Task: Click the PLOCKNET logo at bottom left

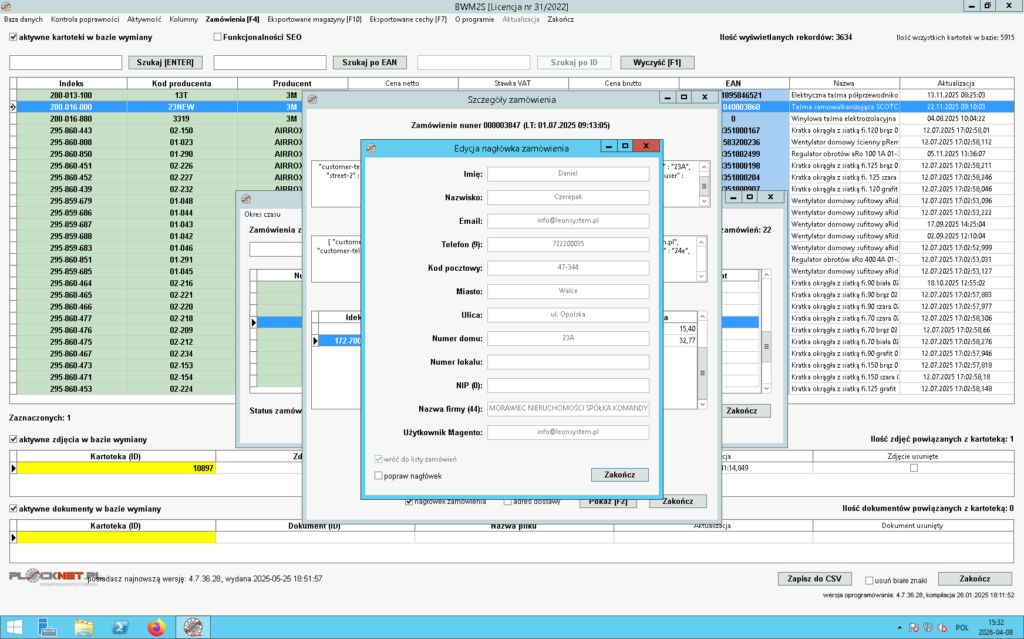Action: (x=47, y=577)
